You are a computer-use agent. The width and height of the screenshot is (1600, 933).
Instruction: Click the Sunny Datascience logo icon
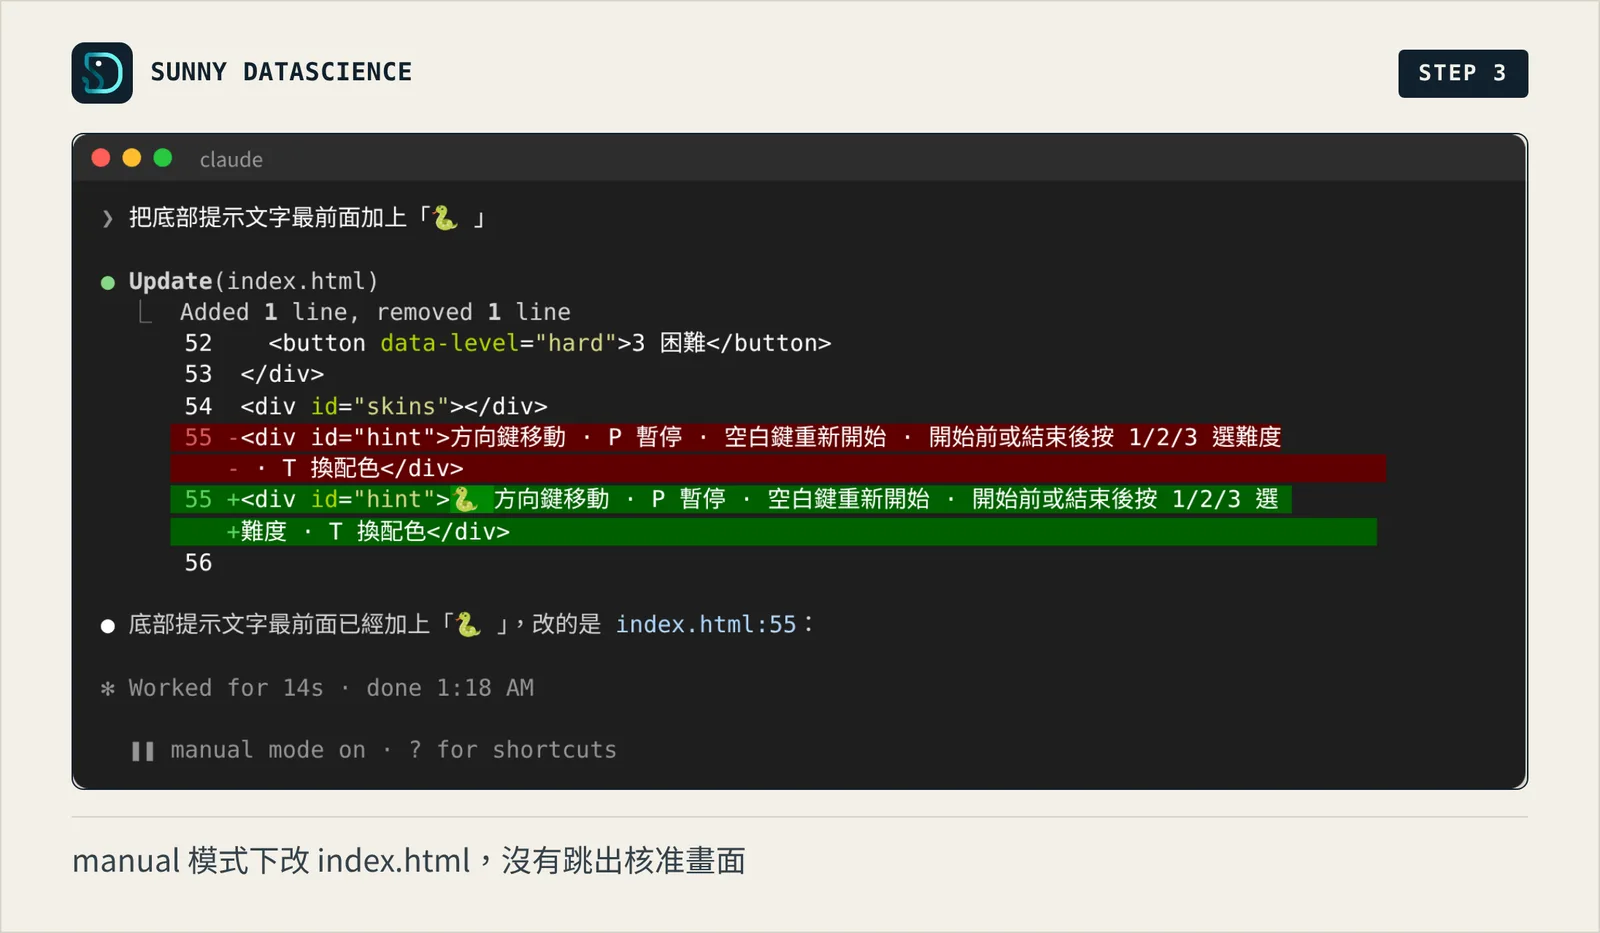click(x=102, y=73)
